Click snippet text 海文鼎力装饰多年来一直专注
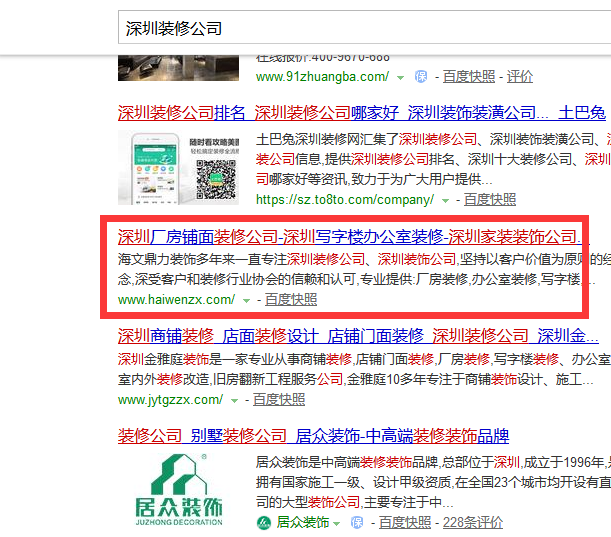Screen dimensions: 611x537 coord(202,259)
